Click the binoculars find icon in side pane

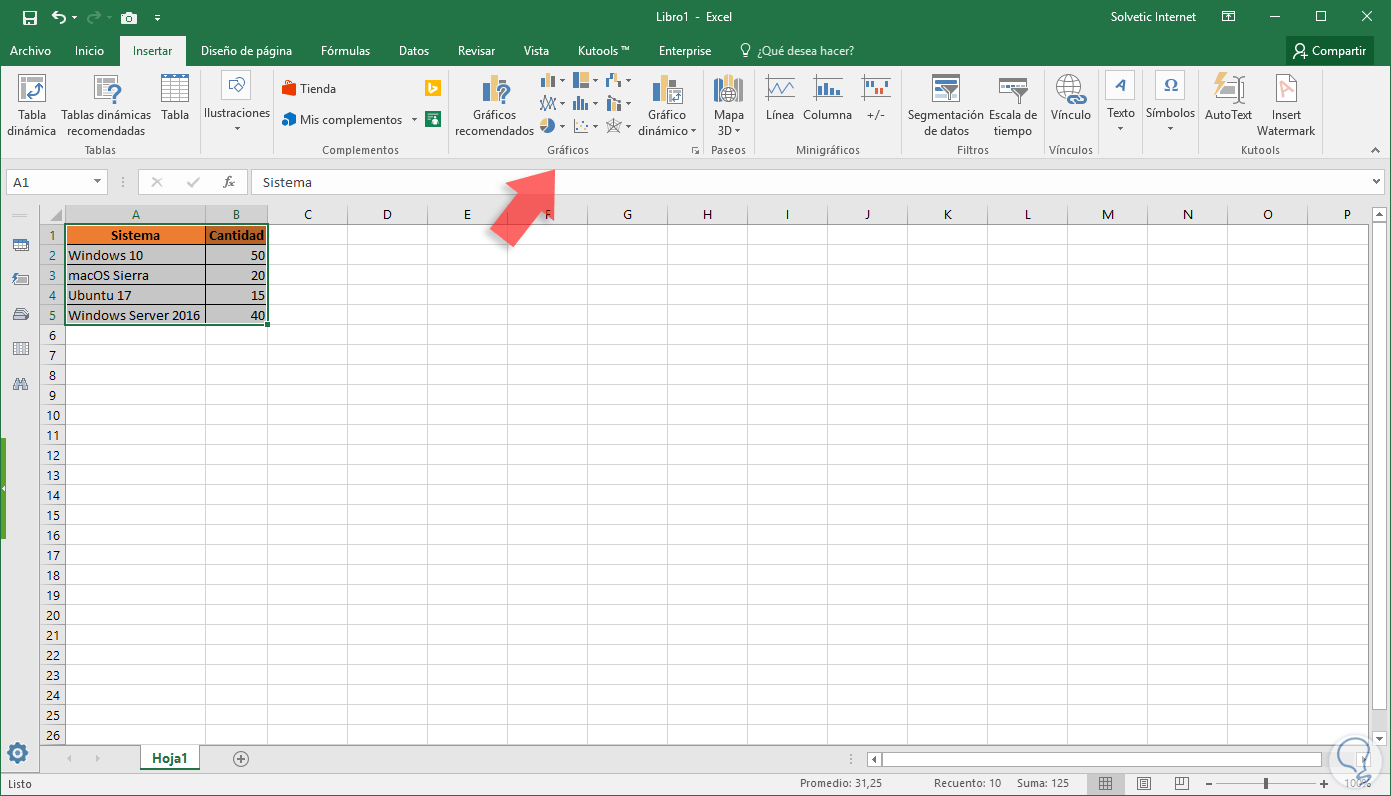tap(20, 383)
